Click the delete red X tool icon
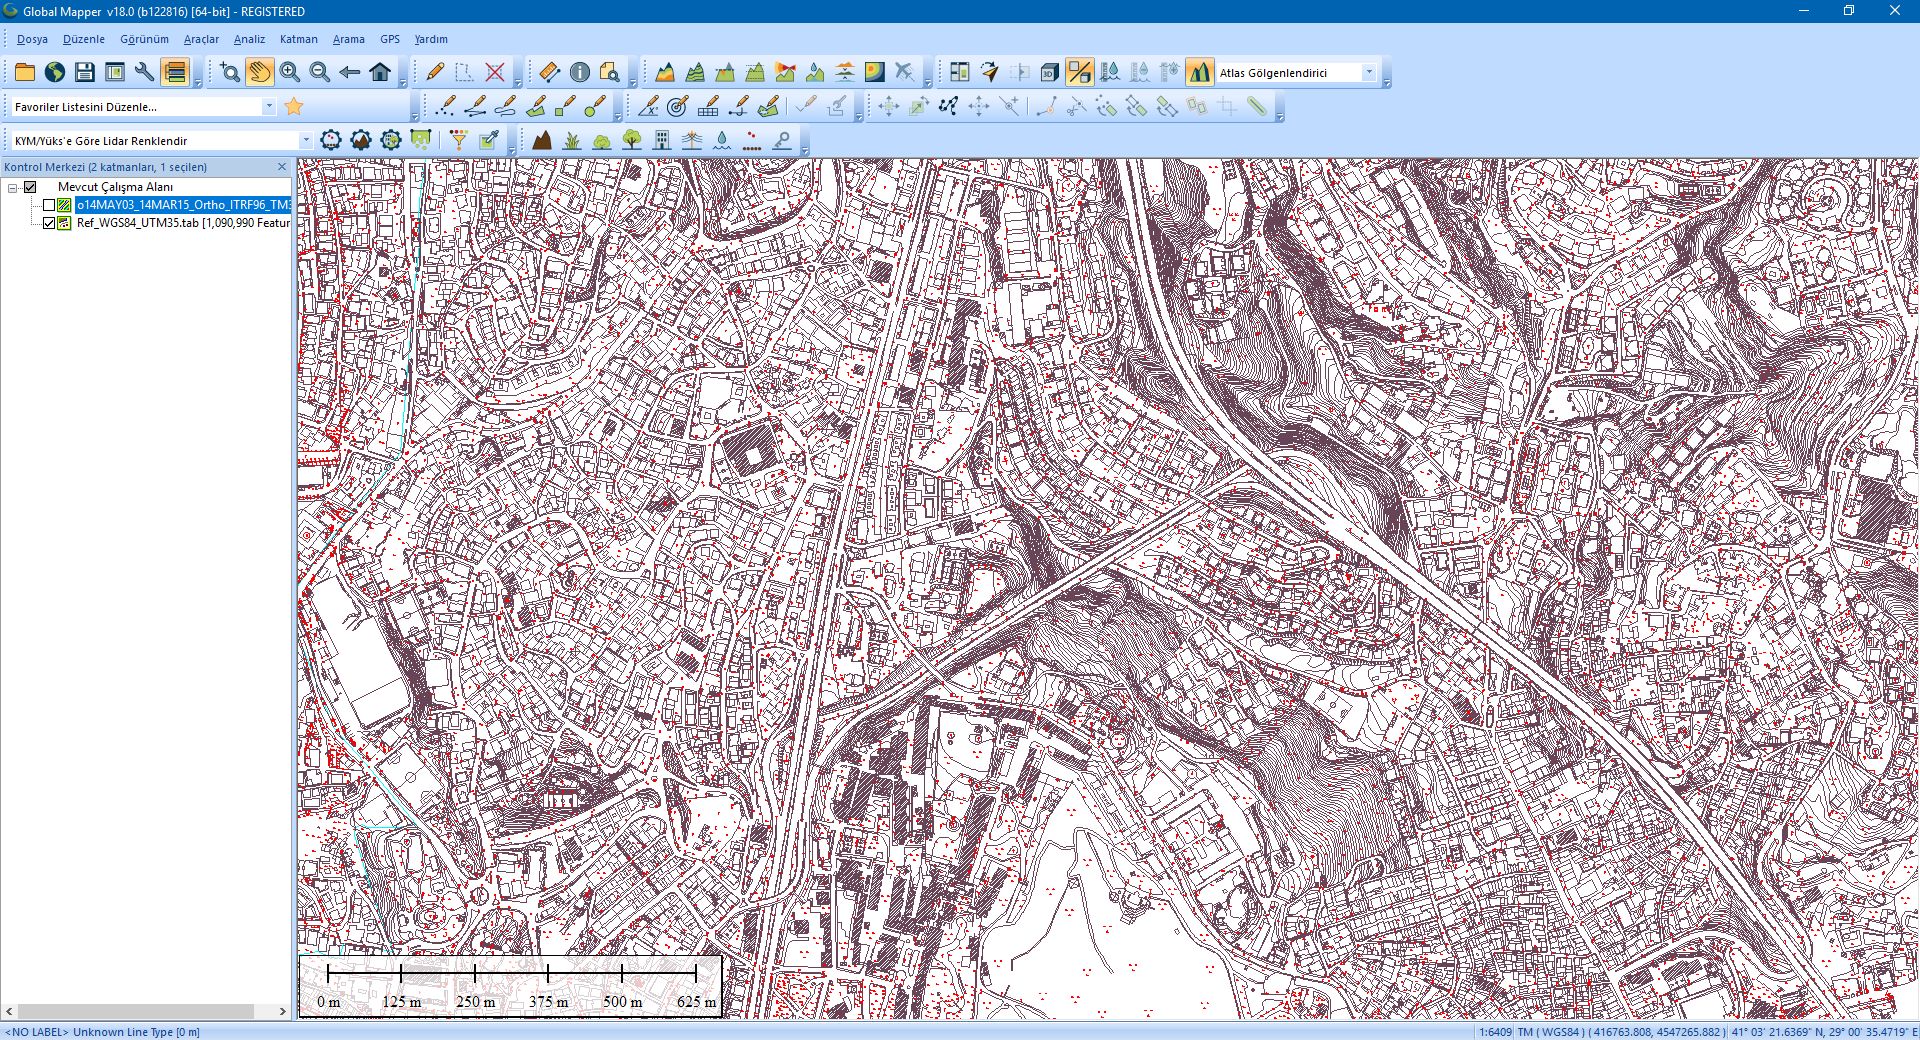 (495, 72)
